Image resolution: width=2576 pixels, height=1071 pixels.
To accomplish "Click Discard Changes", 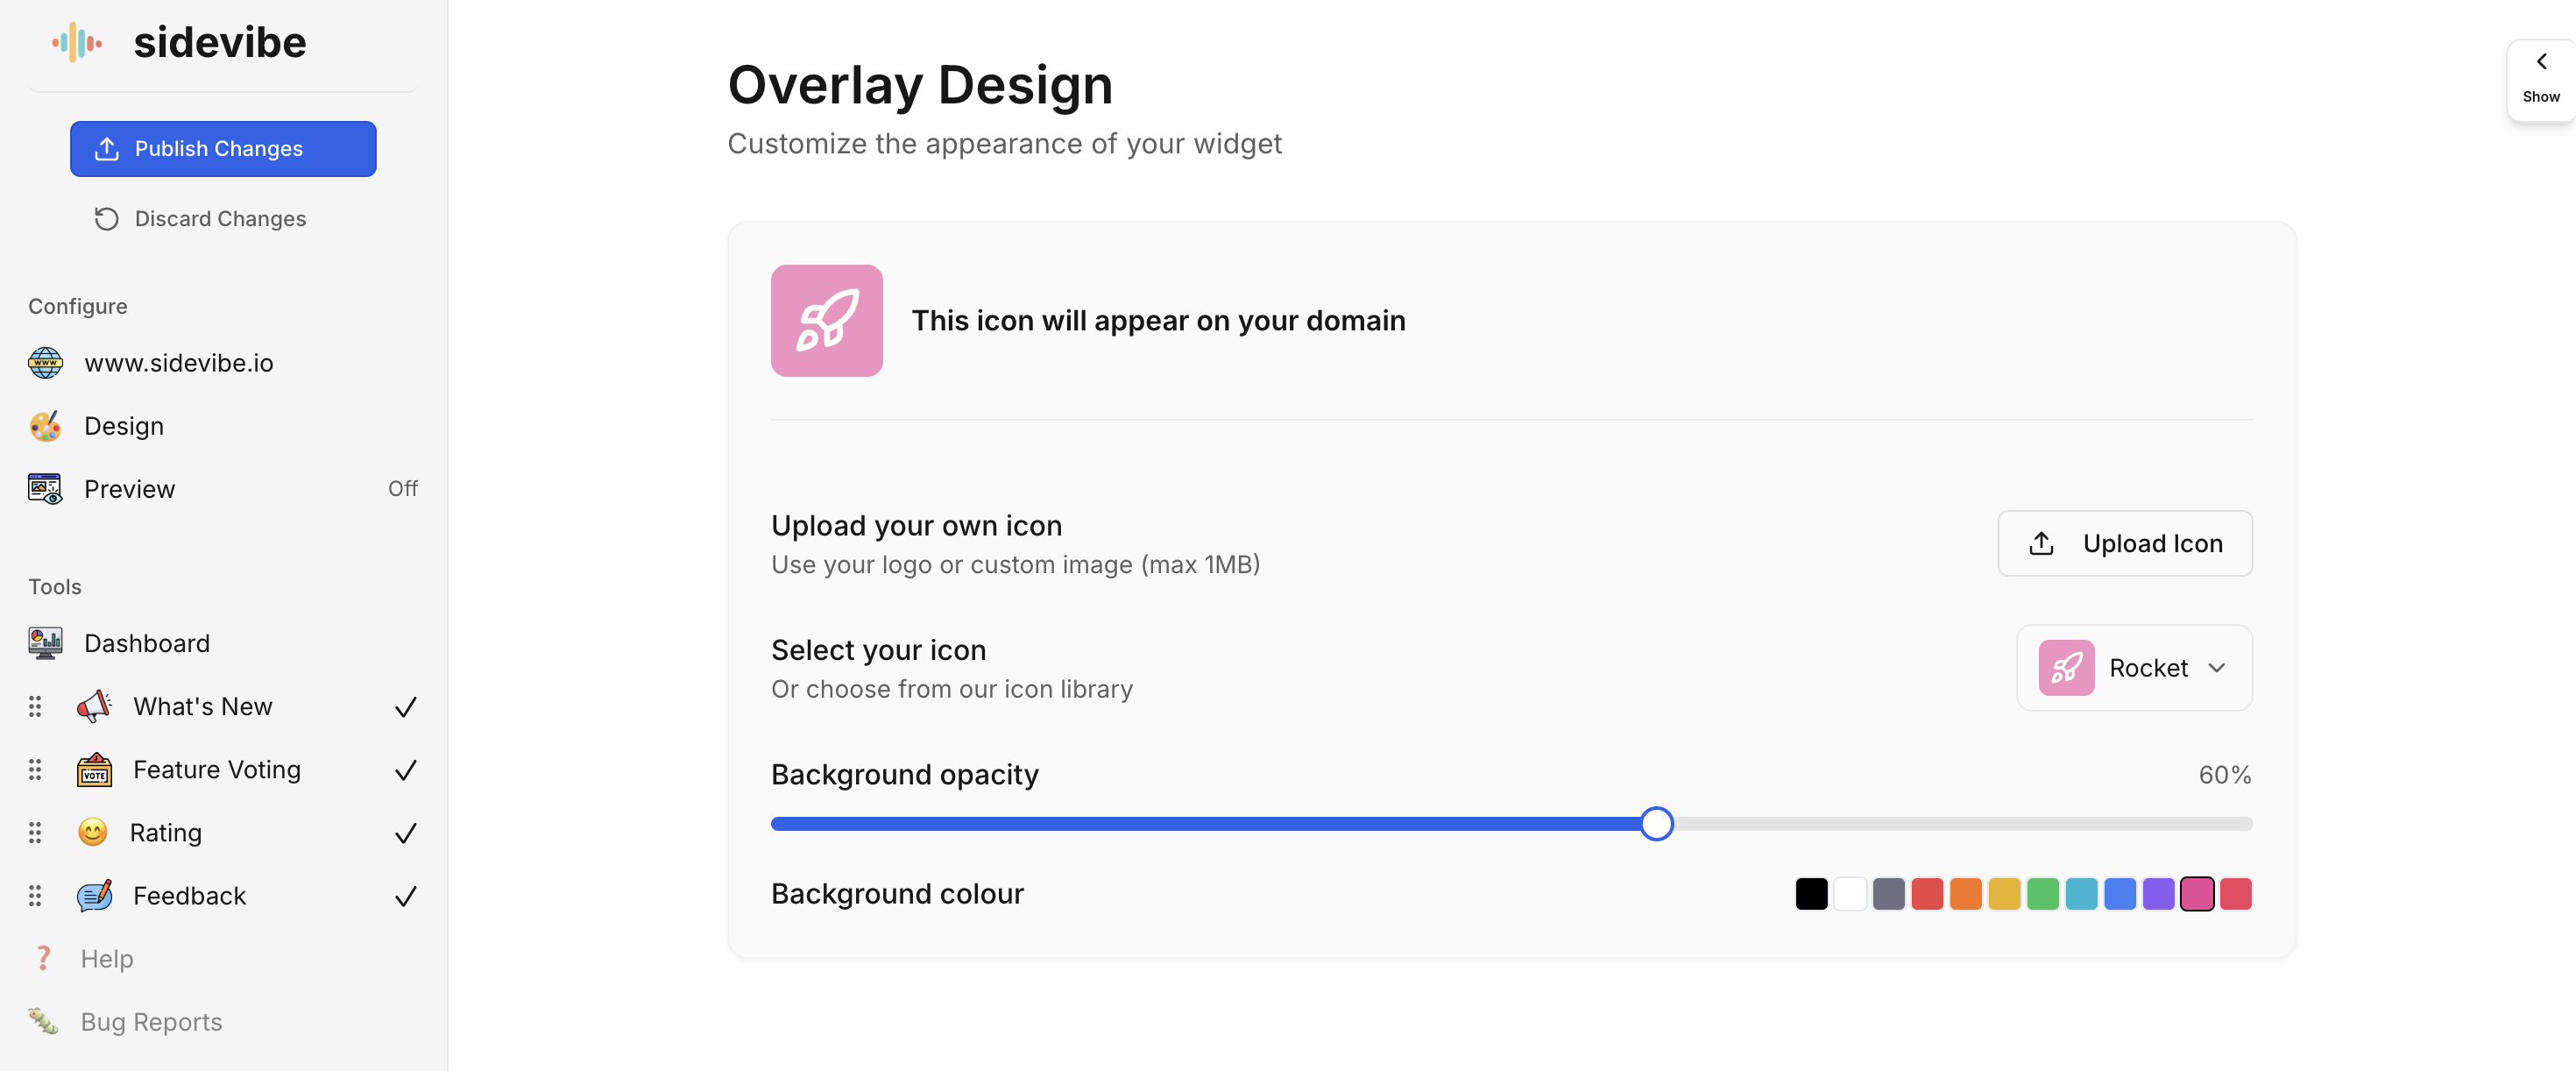I will (220, 218).
